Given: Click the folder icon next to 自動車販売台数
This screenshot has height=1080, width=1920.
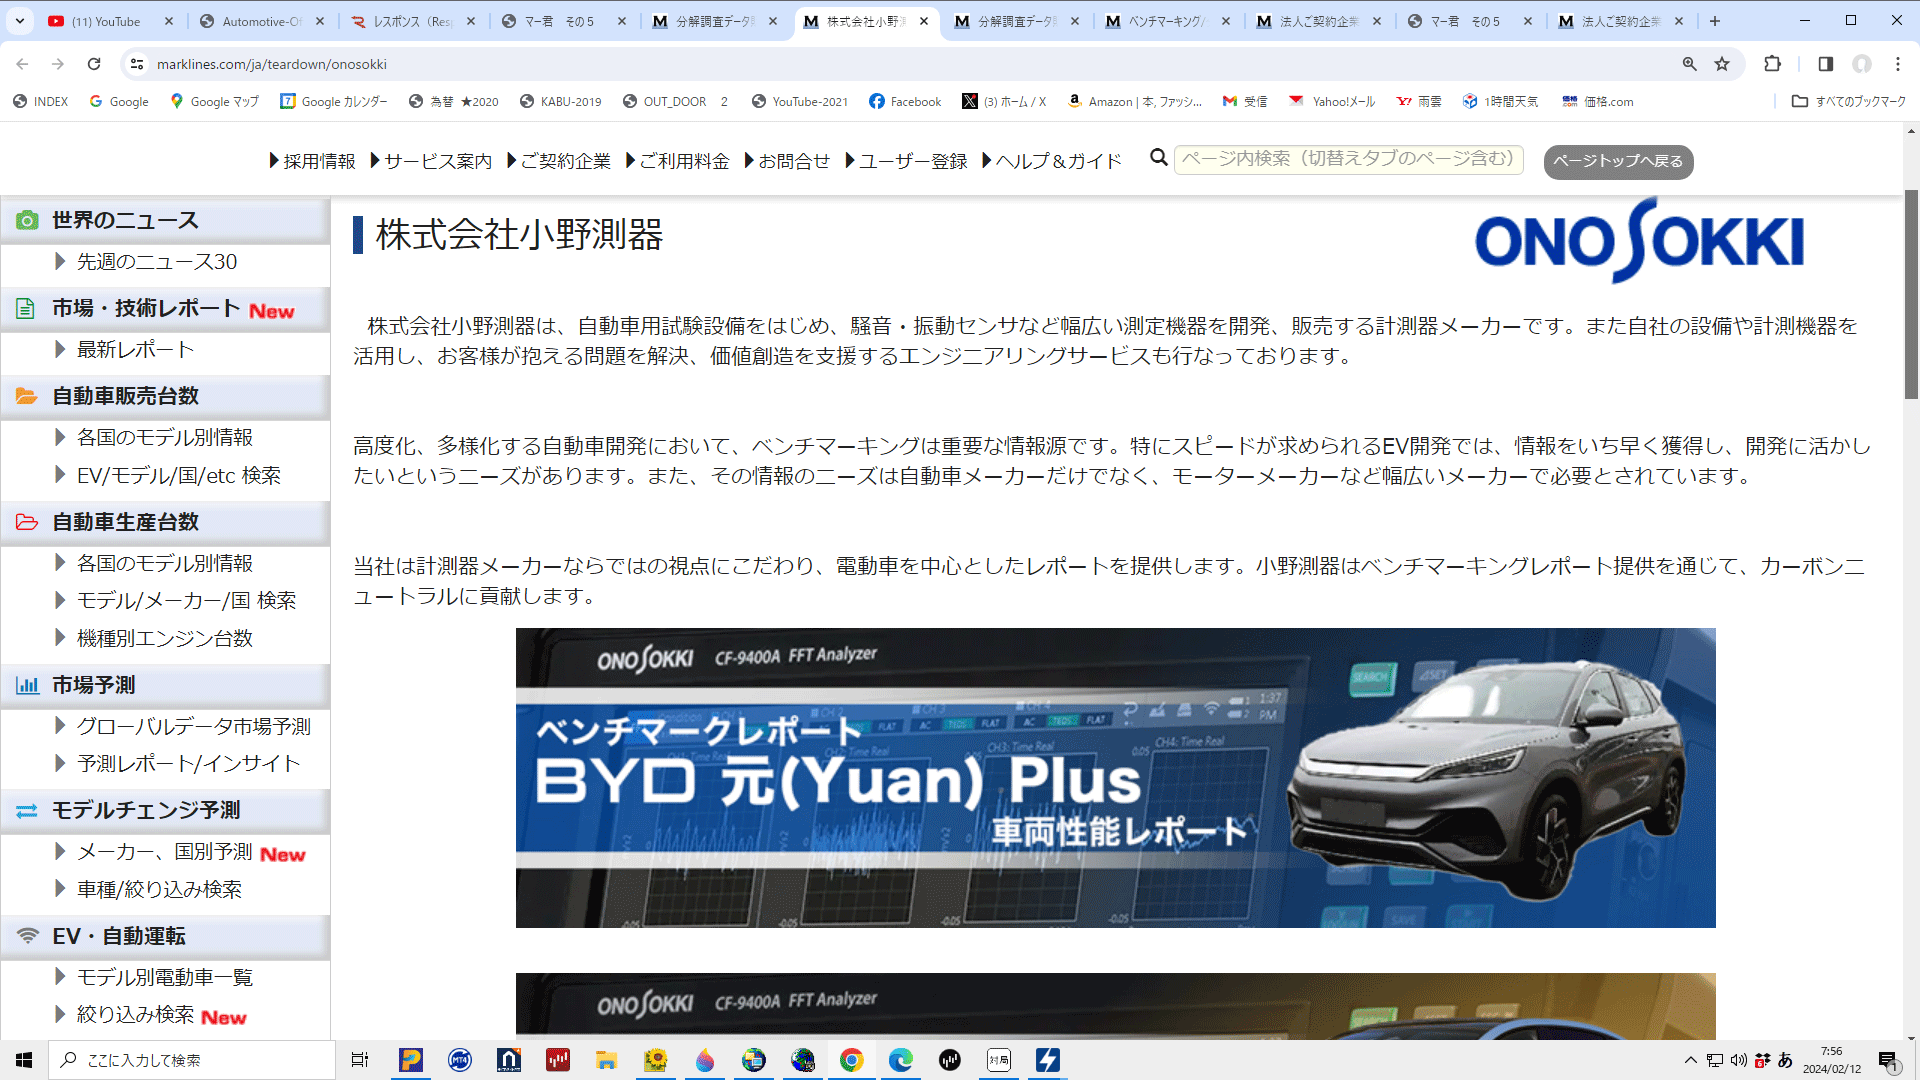Looking at the screenshot, I should 27,396.
